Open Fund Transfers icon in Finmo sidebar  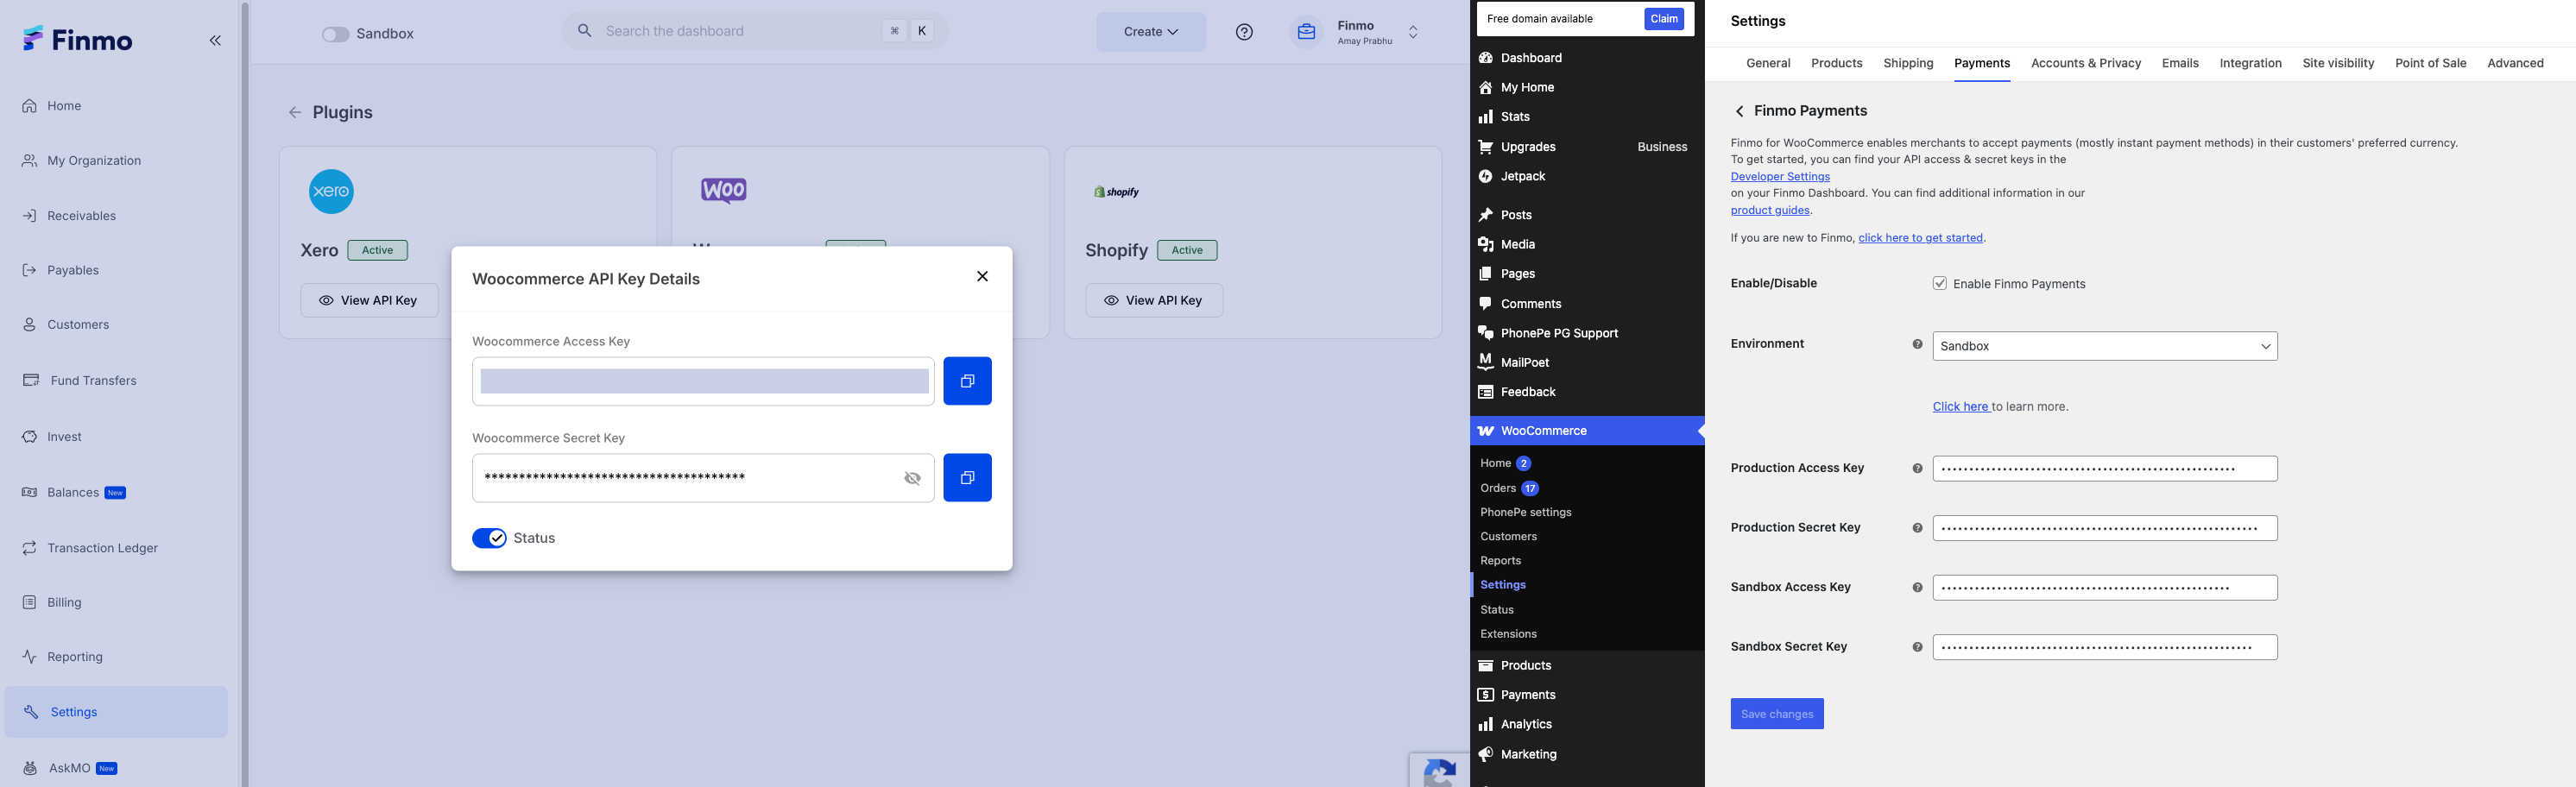pyautogui.click(x=31, y=380)
